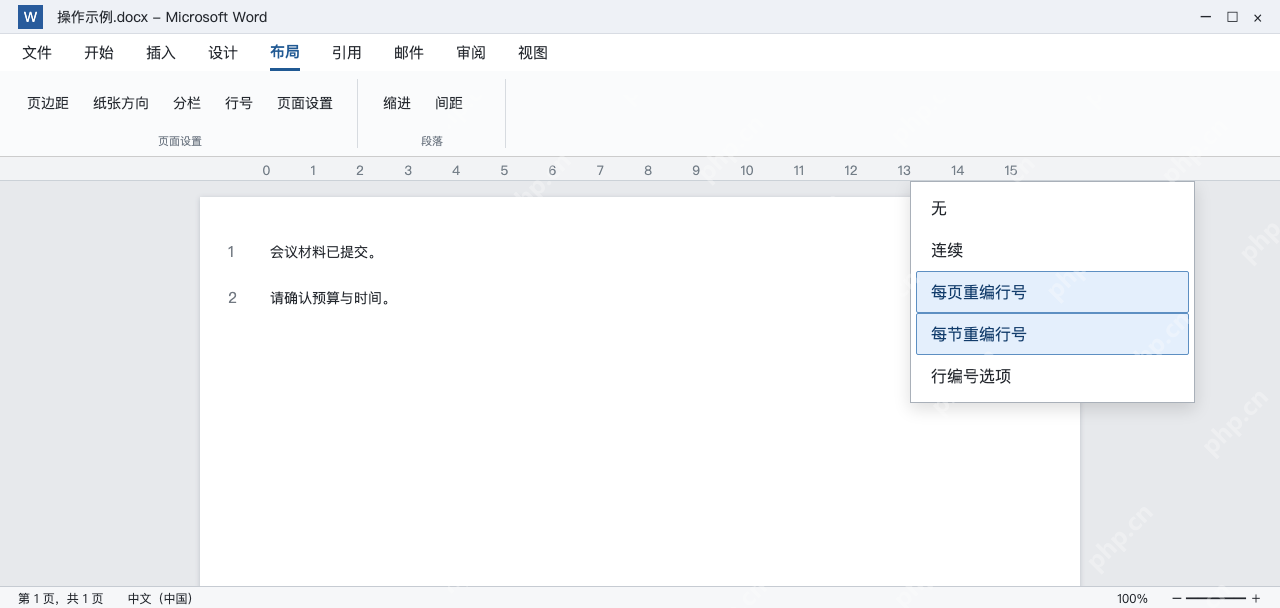
Task: Open the 引用 tab
Action: pos(347,53)
